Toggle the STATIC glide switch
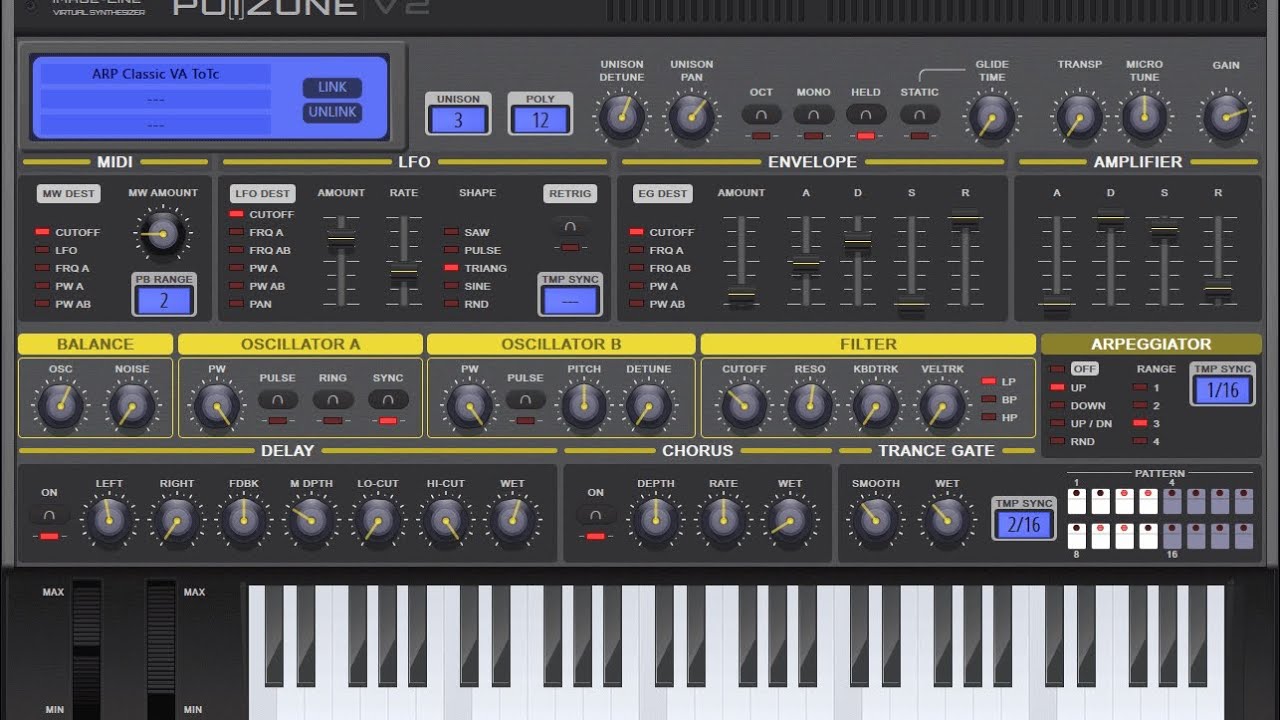 (x=919, y=115)
